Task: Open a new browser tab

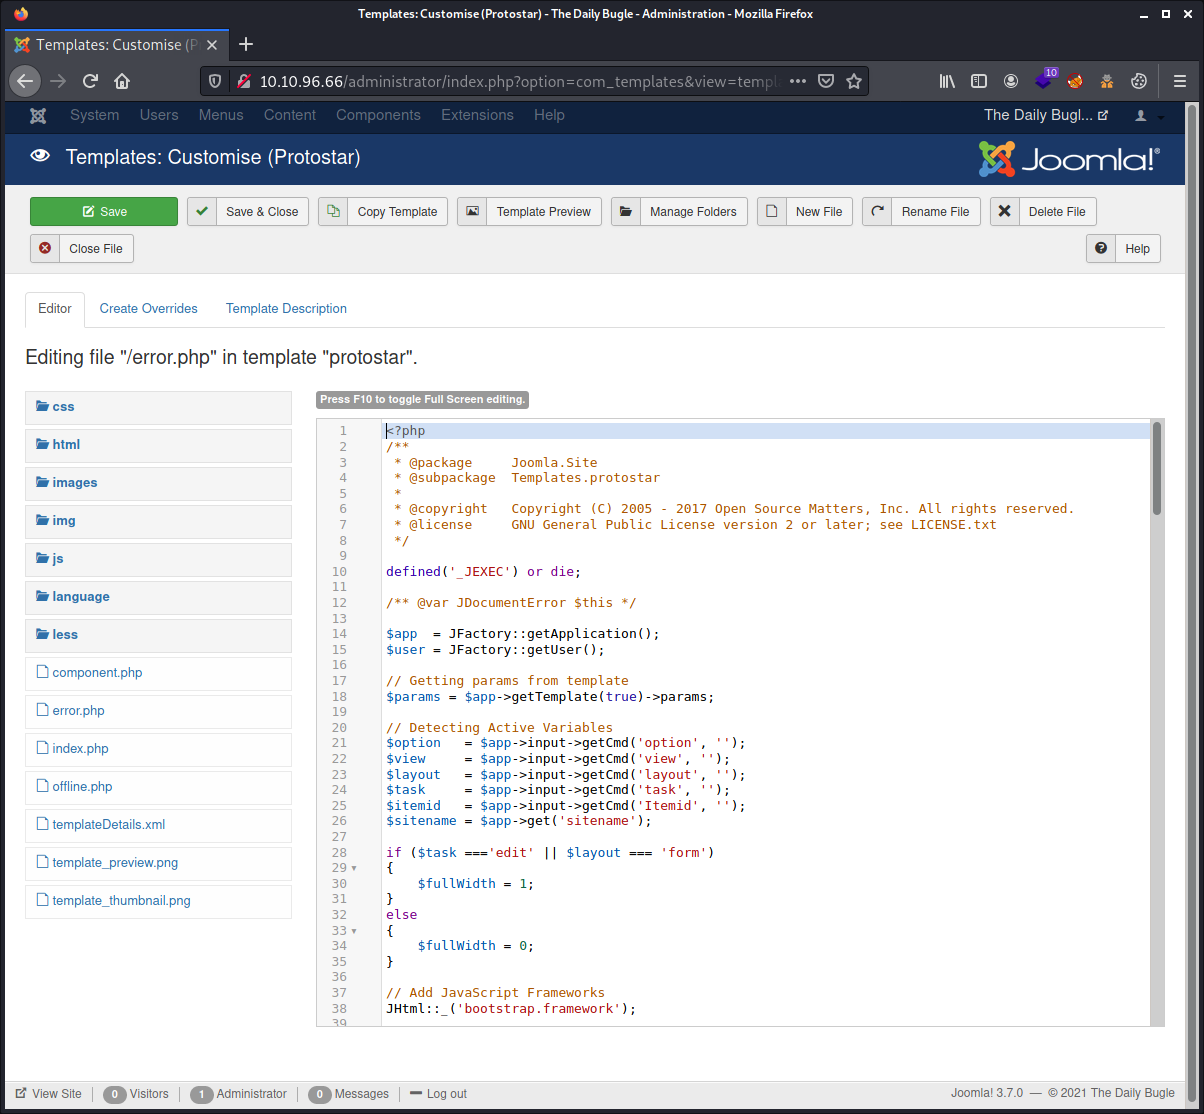Action: [x=246, y=44]
